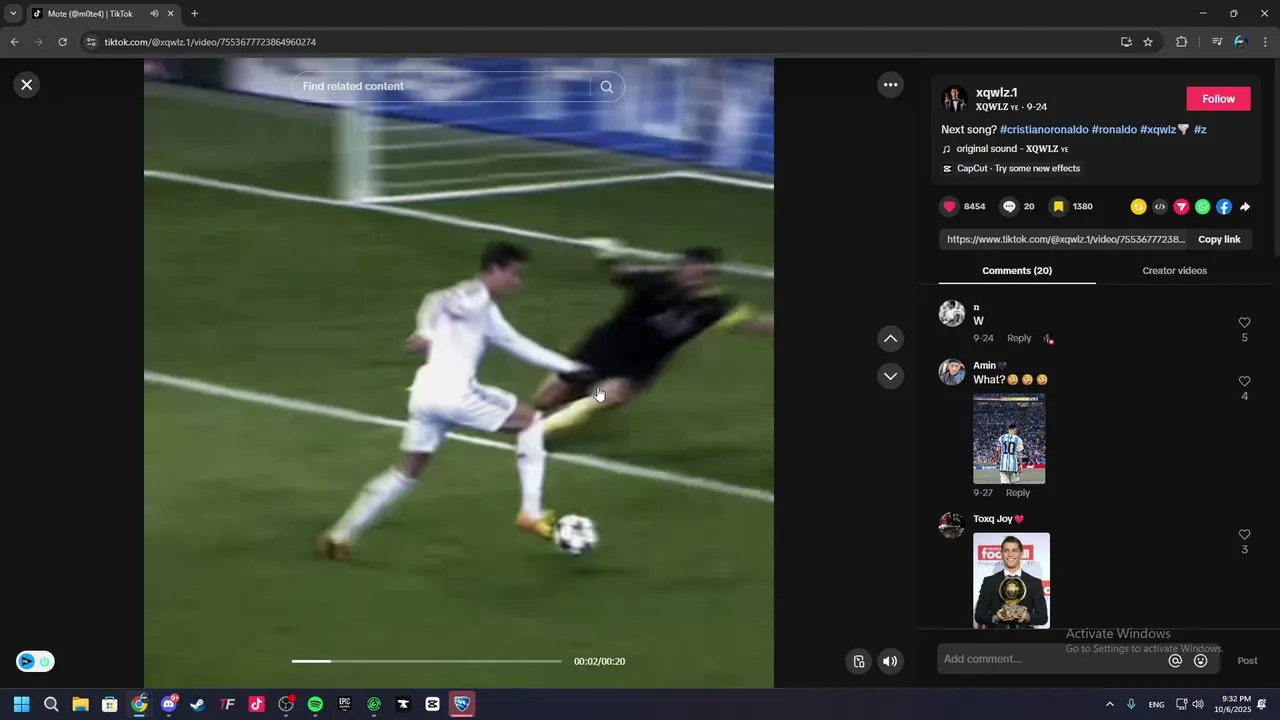This screenshot has width=1280, height=720.
Task: Toggle the auto-scroll icon beside volume
Action: click(858, 661)
